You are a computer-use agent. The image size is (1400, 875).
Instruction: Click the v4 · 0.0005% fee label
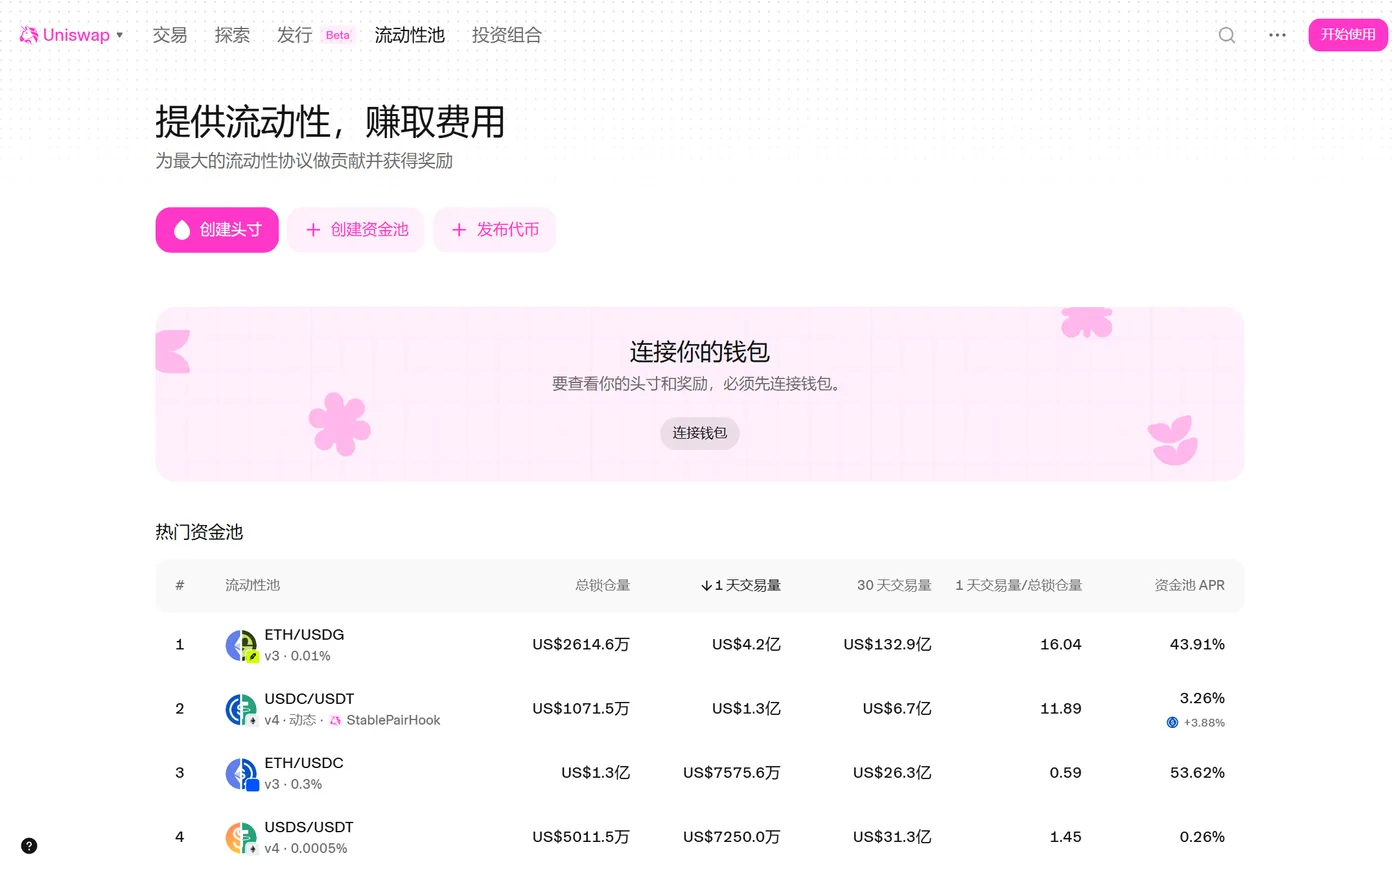coord(306,848)
